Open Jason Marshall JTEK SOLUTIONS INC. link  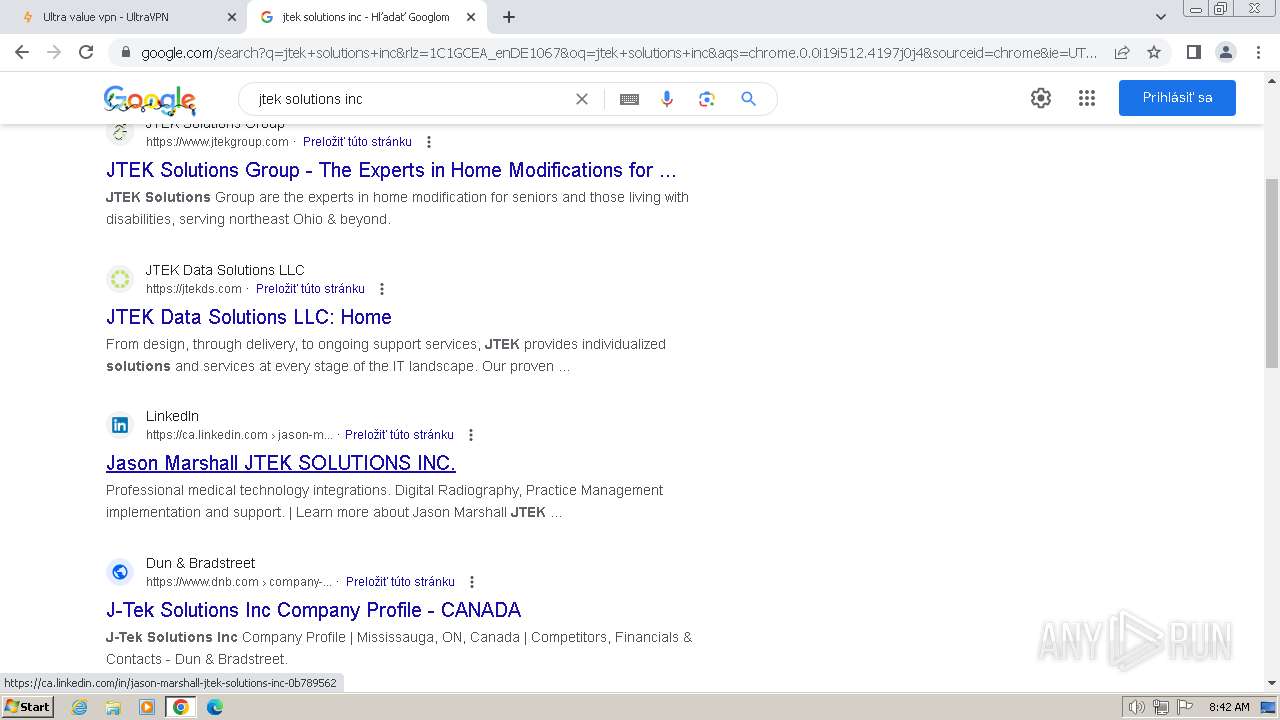281,463
